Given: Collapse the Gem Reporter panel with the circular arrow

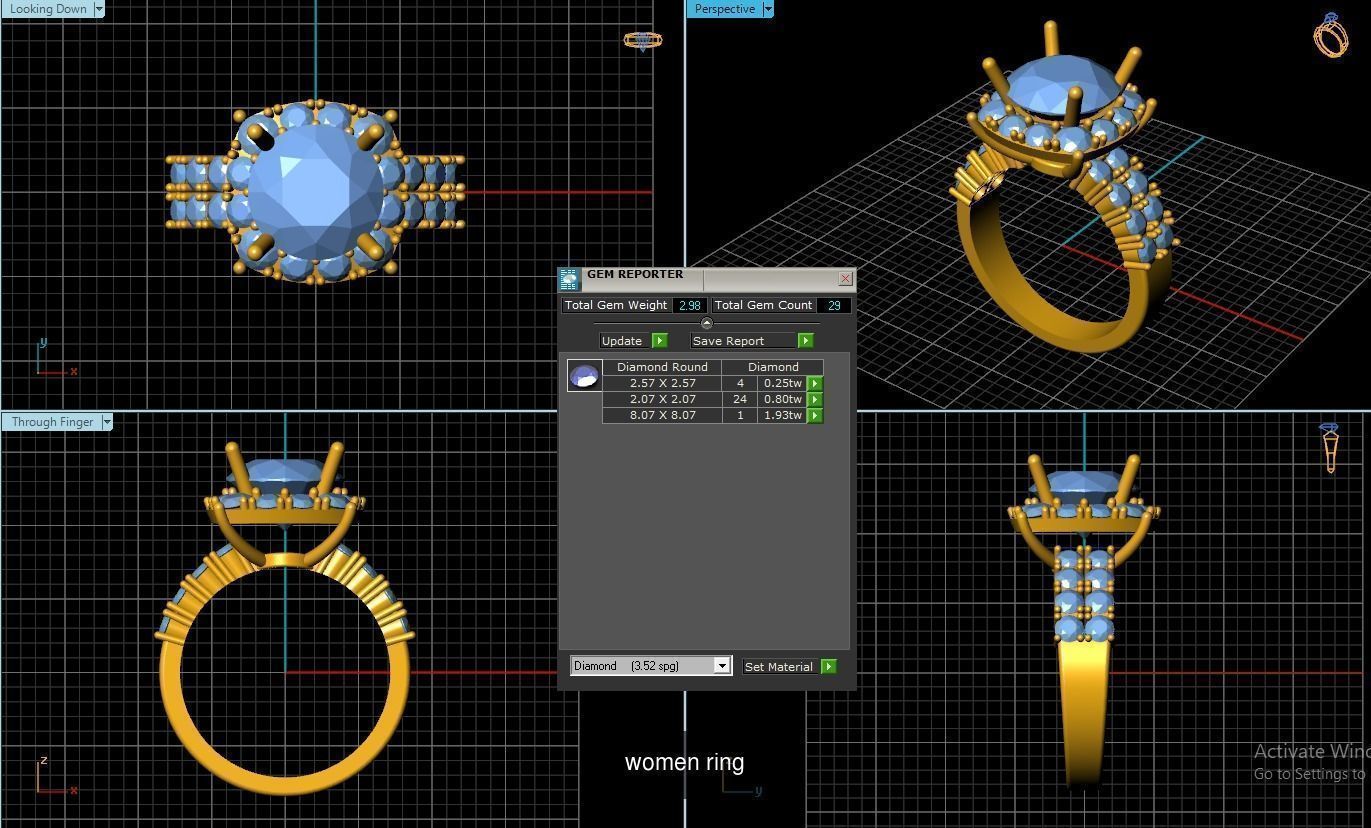Looking at the screenshot, I should (x=707, y=323).
